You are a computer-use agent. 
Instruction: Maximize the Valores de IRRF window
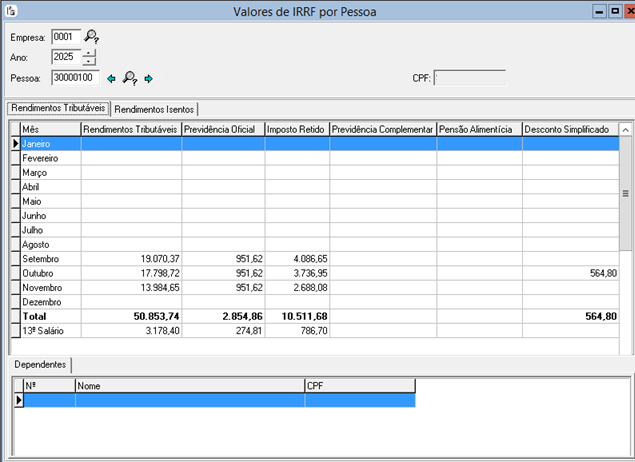point(613,11)
